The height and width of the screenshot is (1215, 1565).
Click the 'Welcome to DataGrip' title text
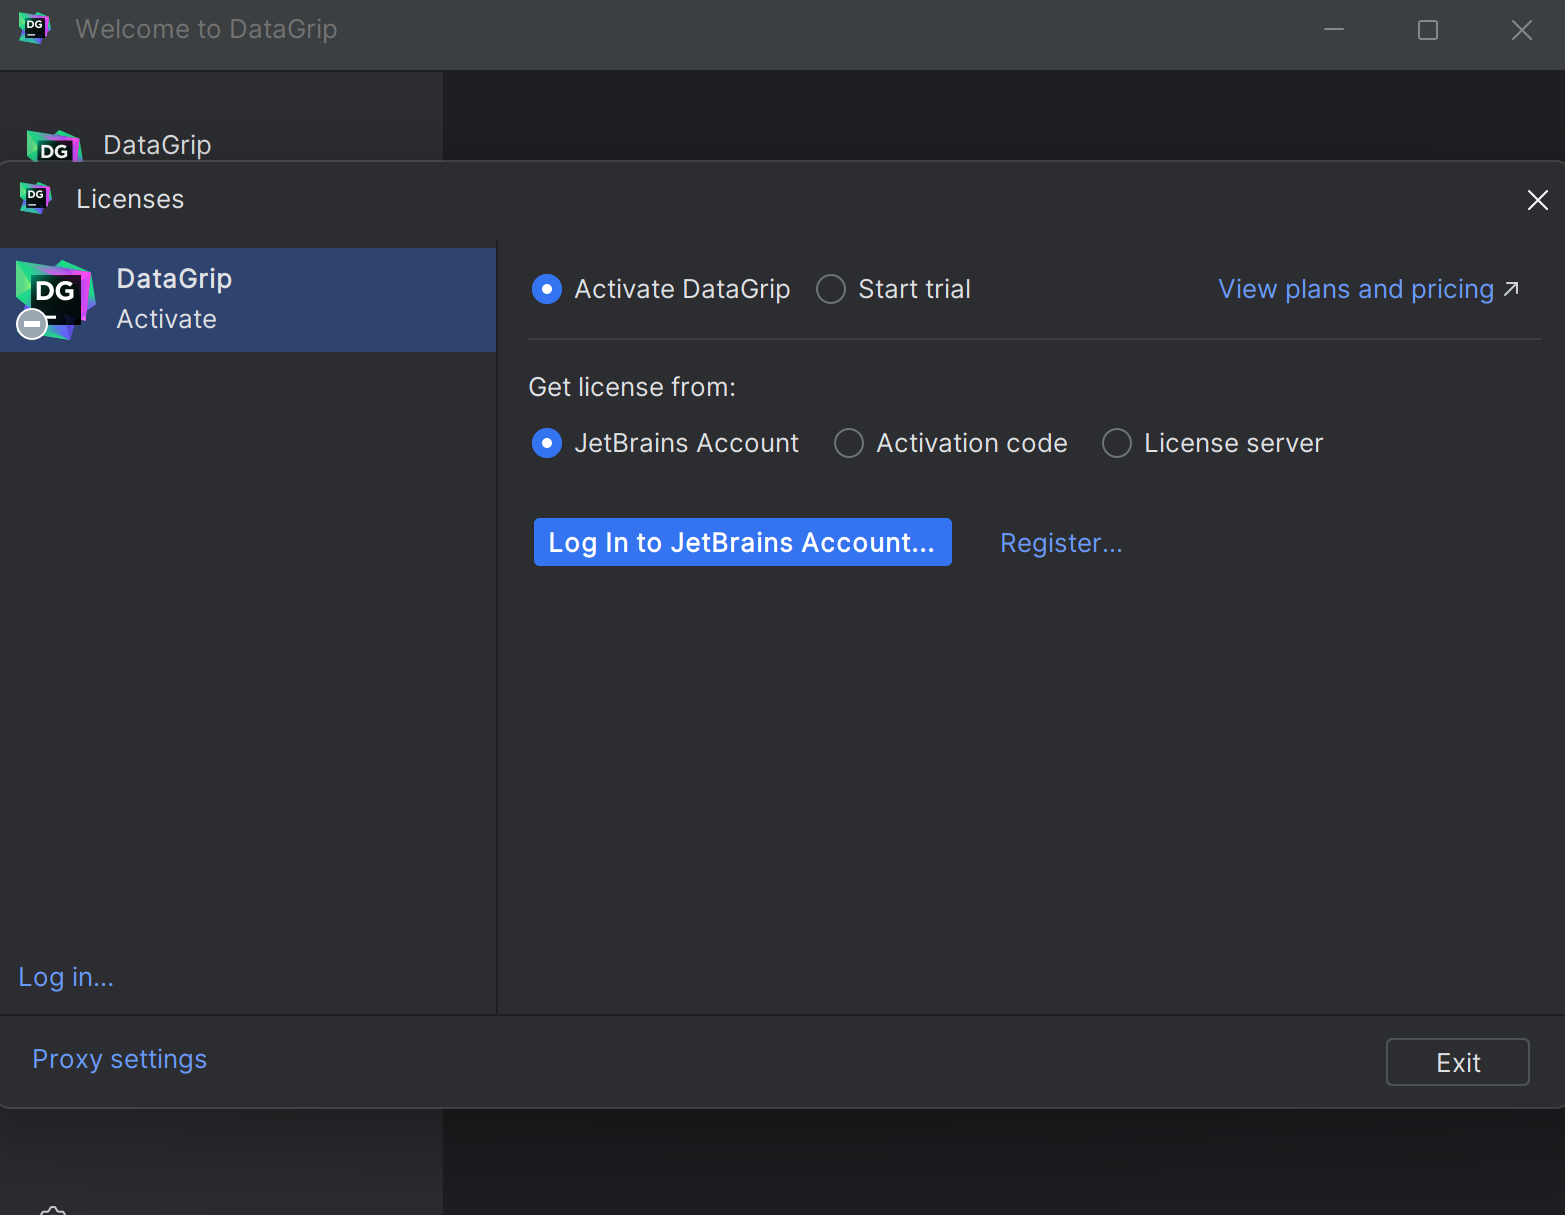(x=206, y=29)
